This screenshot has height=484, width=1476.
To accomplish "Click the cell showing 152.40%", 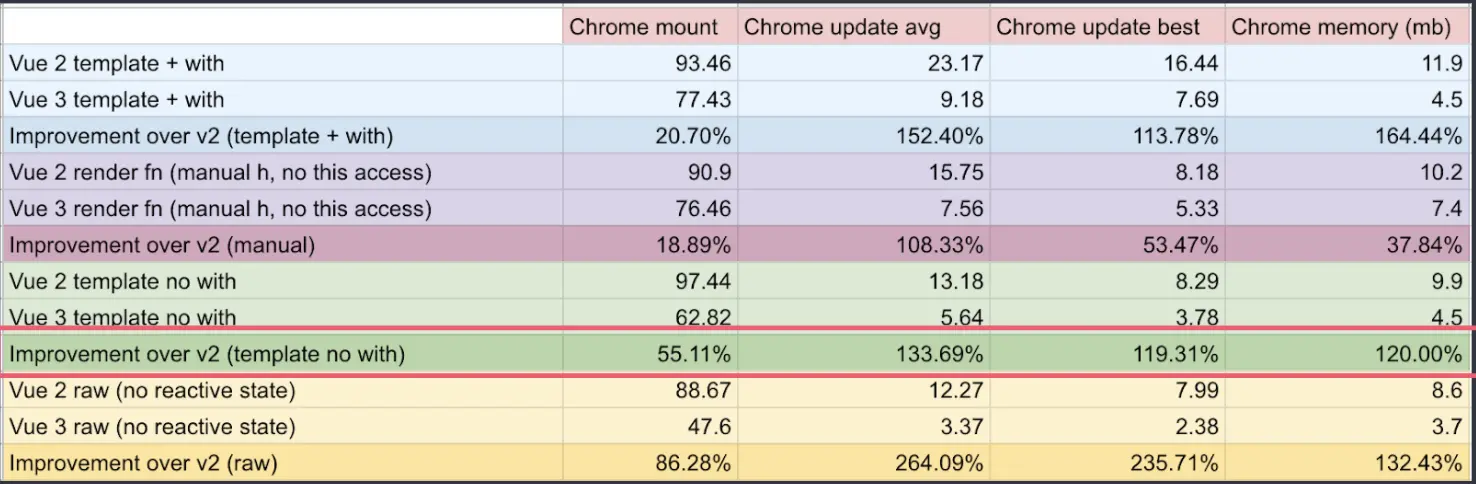I will coord(863,136).
